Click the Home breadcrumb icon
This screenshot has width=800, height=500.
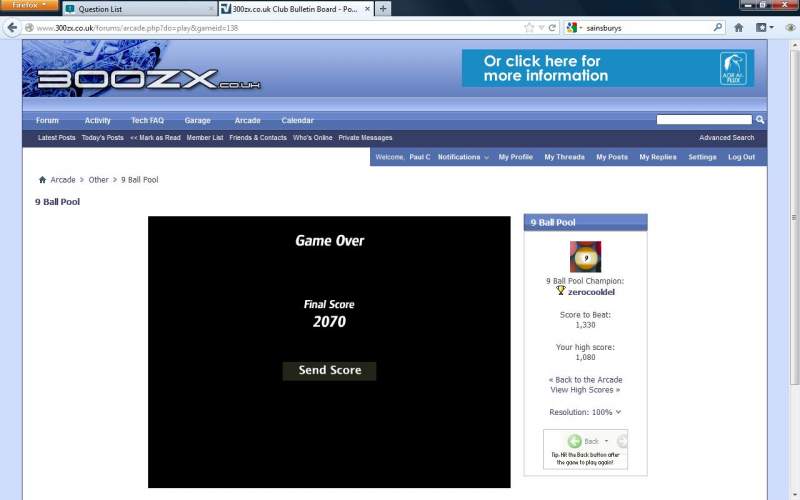pyautogui.click(x=42, y=180)
